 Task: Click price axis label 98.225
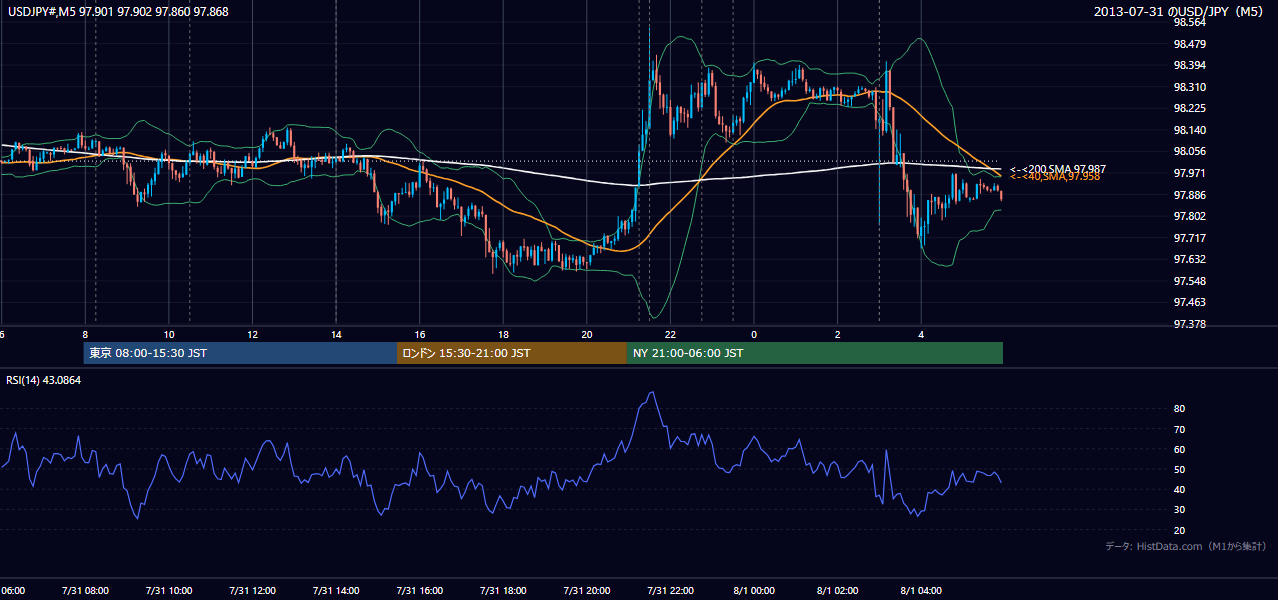click(x=1189, y=109)
